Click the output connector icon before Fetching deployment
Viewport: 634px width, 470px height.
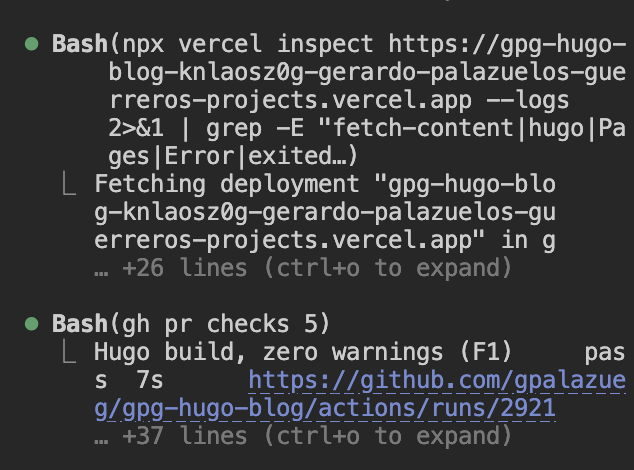click(x=69, y=183)
